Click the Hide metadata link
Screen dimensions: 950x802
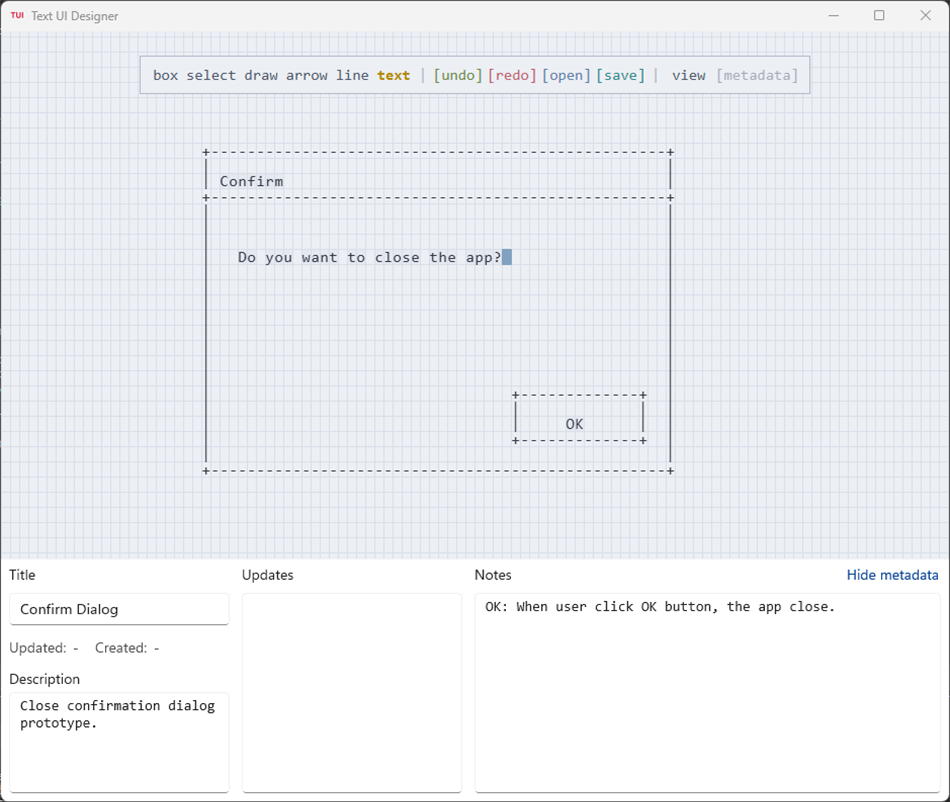point(892,575)
